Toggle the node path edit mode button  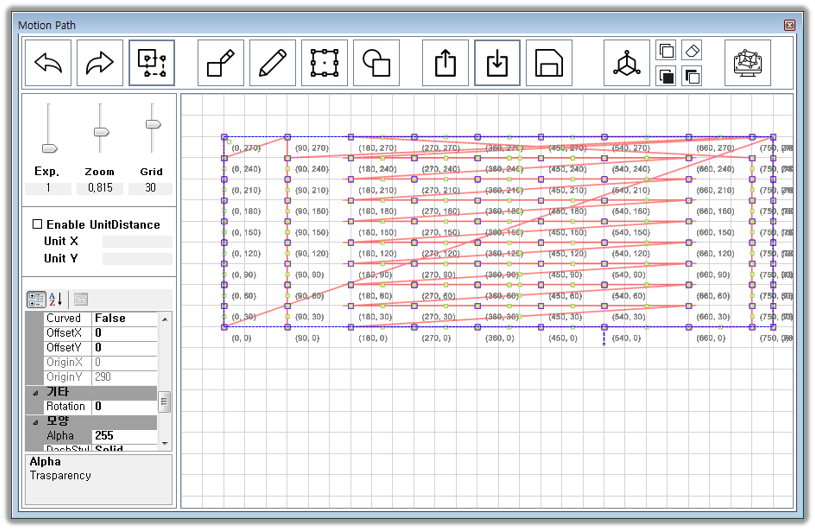click(152, 63)
